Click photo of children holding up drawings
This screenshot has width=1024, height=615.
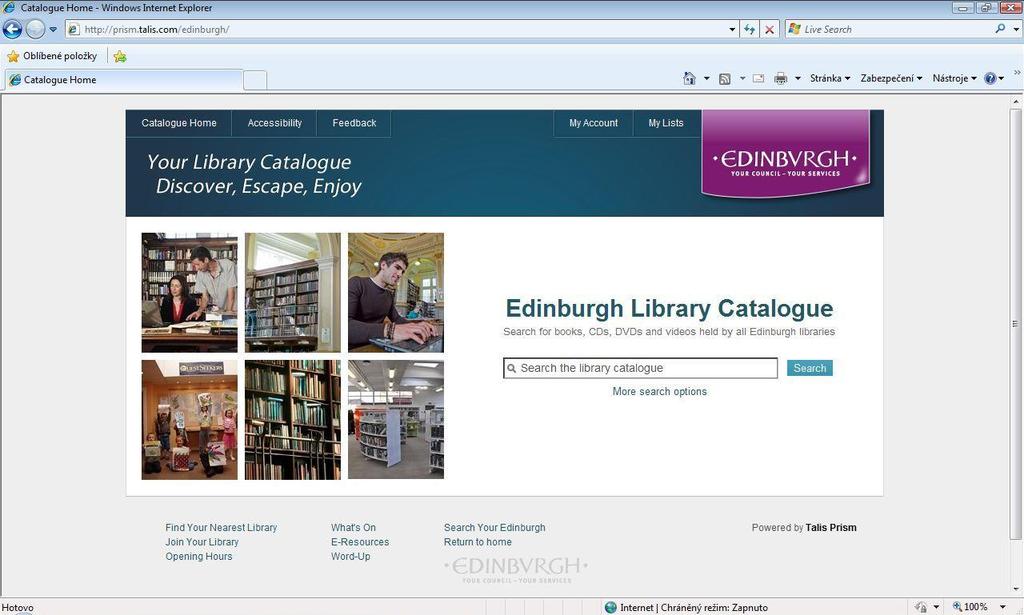189,420
